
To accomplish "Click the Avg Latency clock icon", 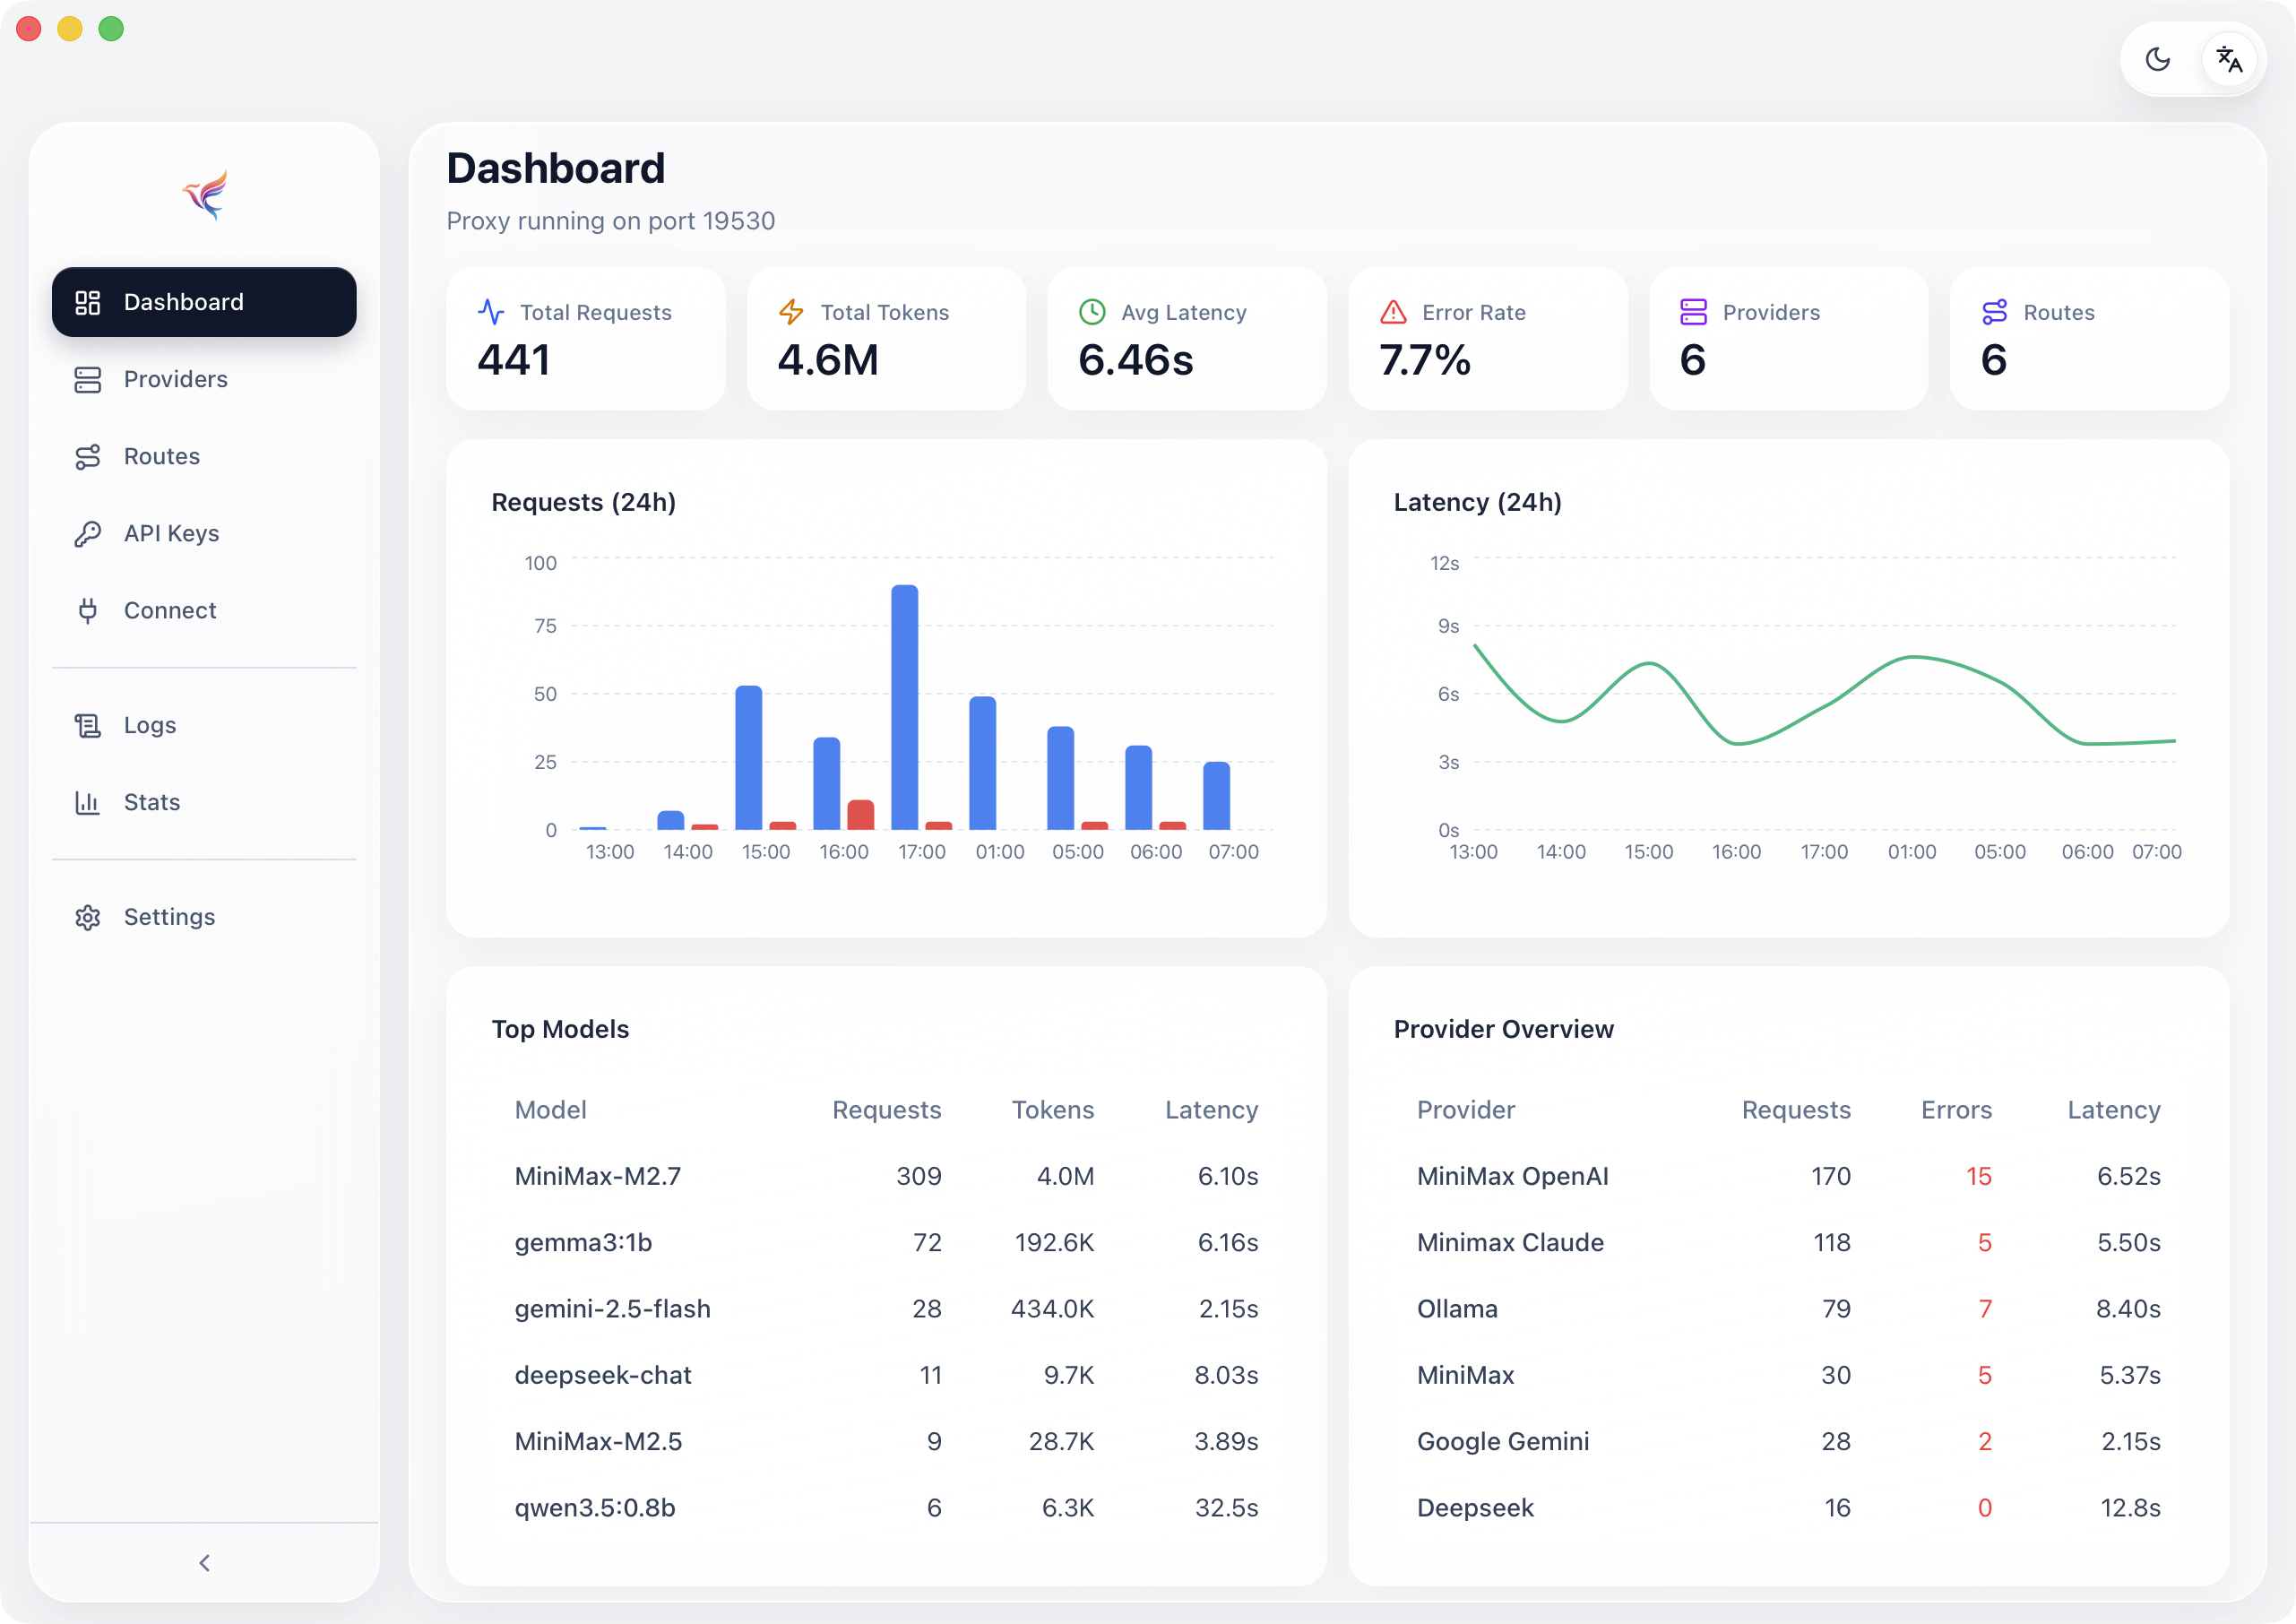I will [x=1092, y=312].
